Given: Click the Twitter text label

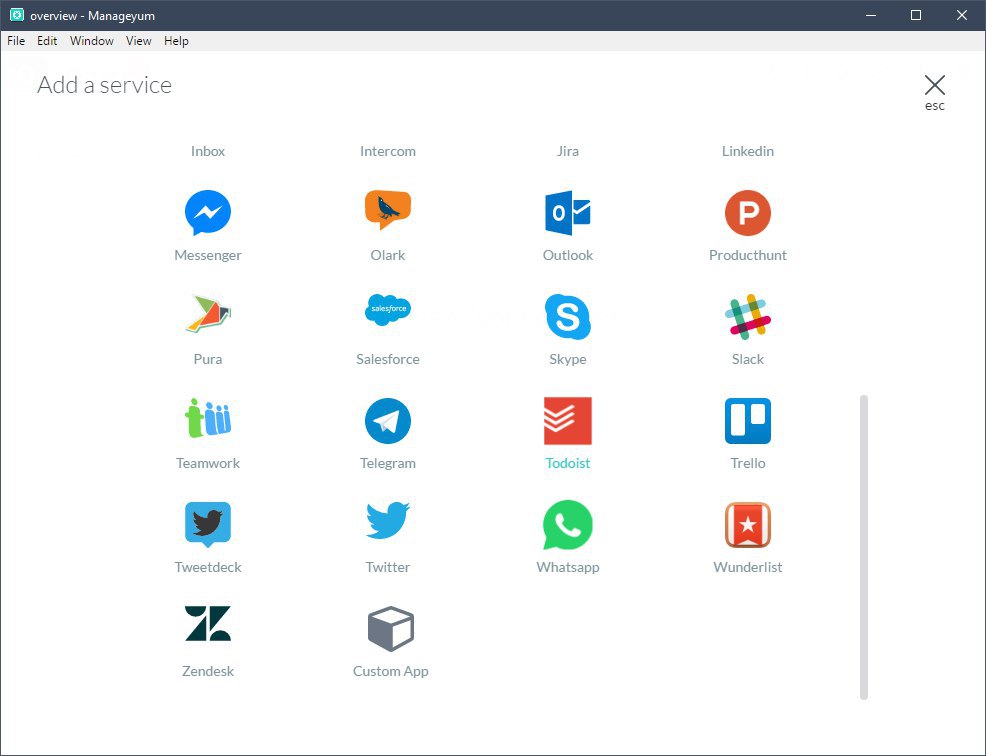Looking at the screenshot, I should (388, 567).
